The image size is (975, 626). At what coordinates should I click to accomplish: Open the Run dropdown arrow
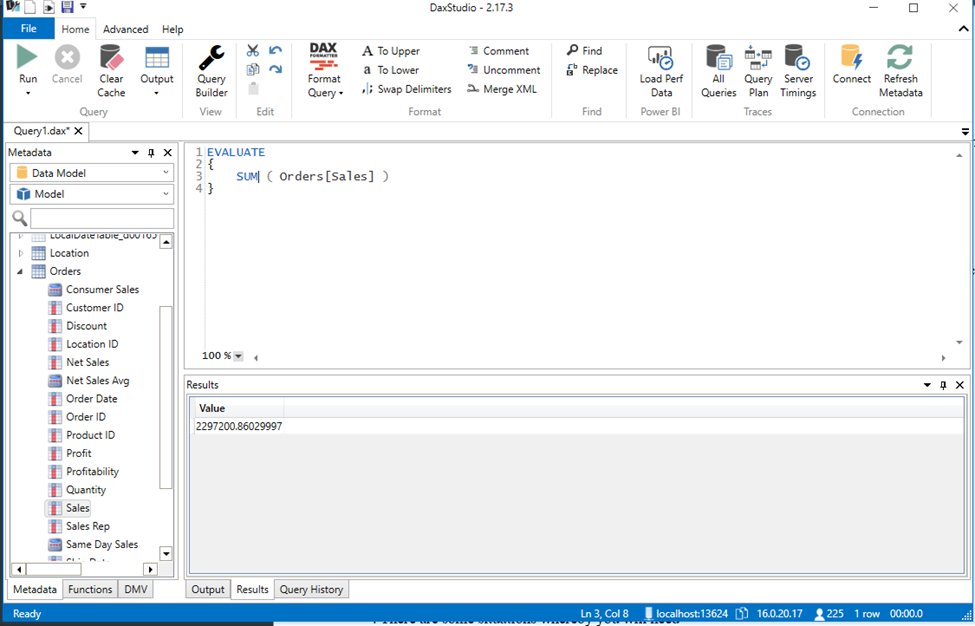click(28, 93)
